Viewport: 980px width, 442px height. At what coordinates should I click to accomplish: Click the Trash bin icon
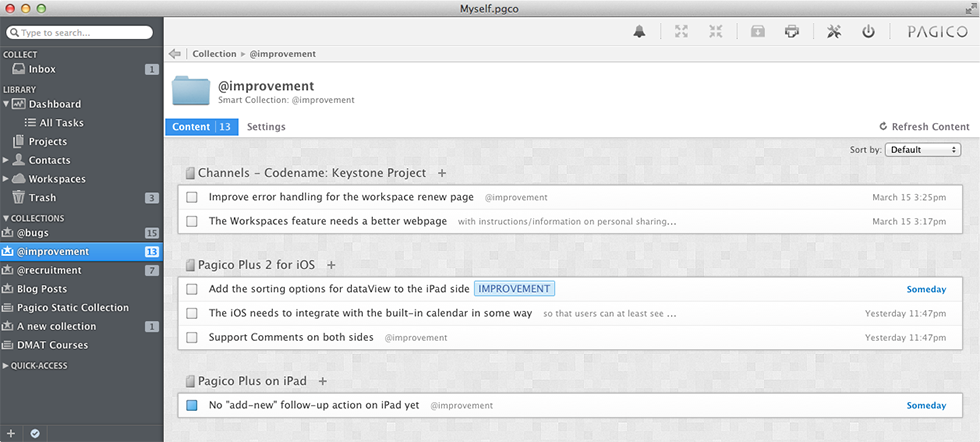pos(19,198)
